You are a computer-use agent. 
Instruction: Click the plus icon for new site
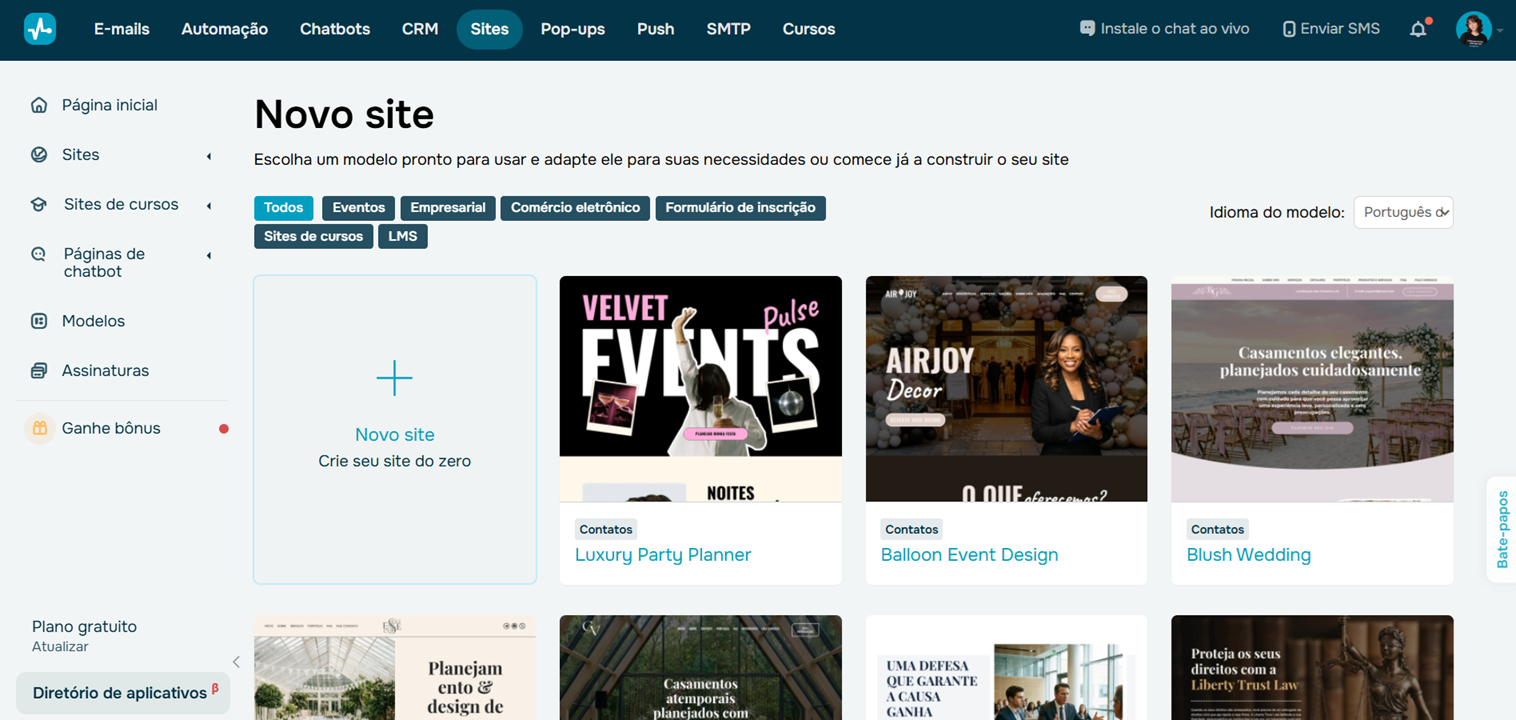click(394, 378)
